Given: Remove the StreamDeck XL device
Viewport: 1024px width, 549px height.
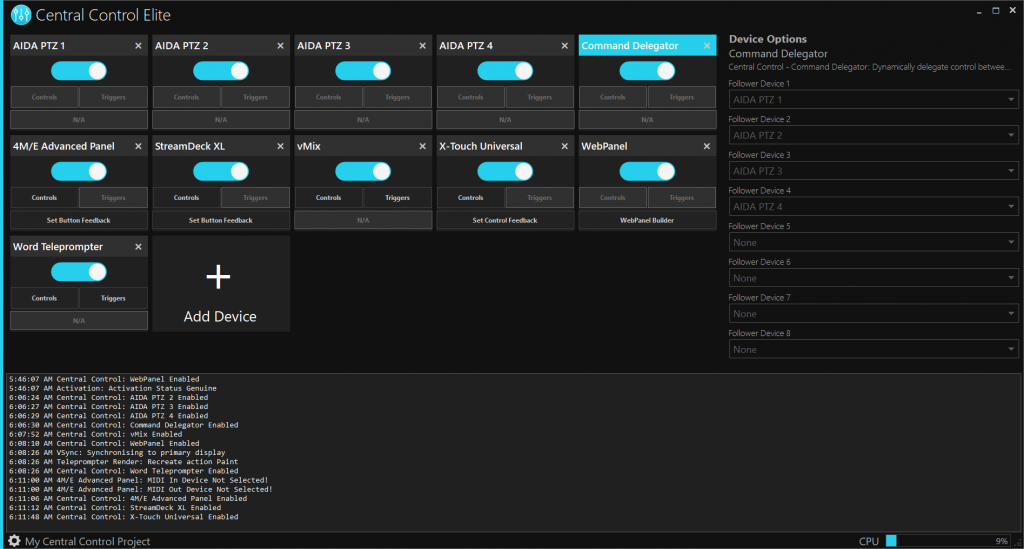Looking at the screenshot, I should [x=280, y=146].
